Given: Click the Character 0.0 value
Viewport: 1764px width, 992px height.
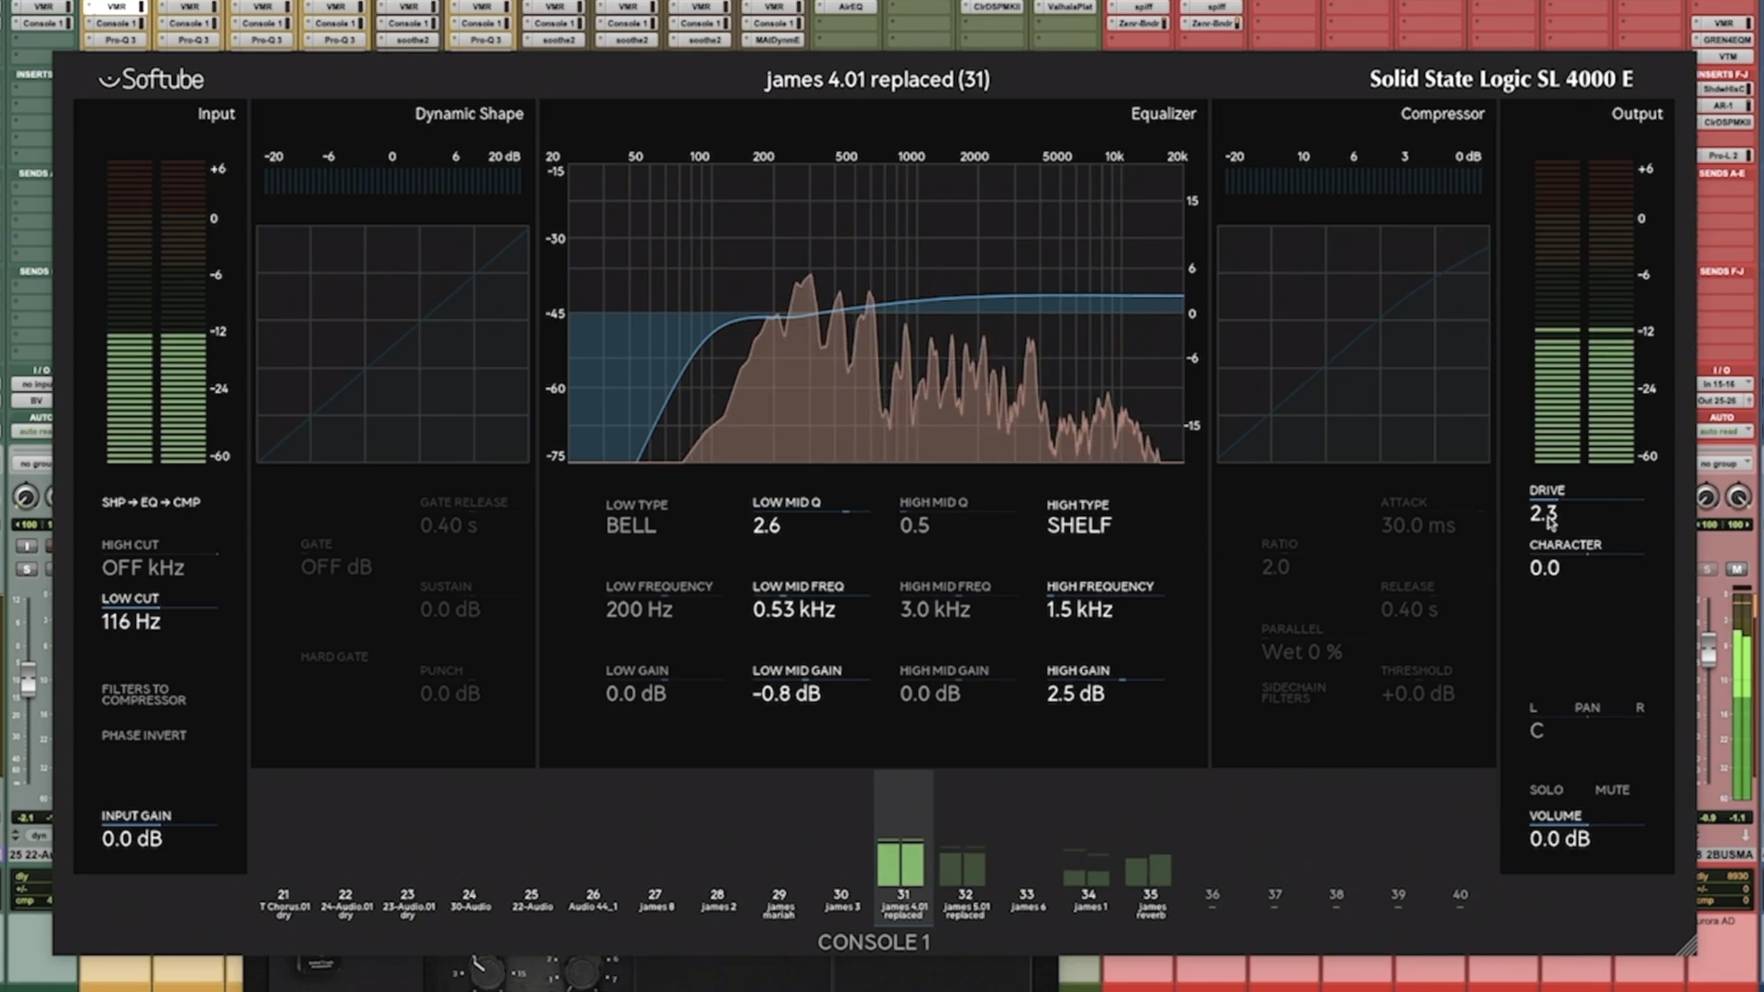Looking at the screenshot, I should pos(1544,567).
